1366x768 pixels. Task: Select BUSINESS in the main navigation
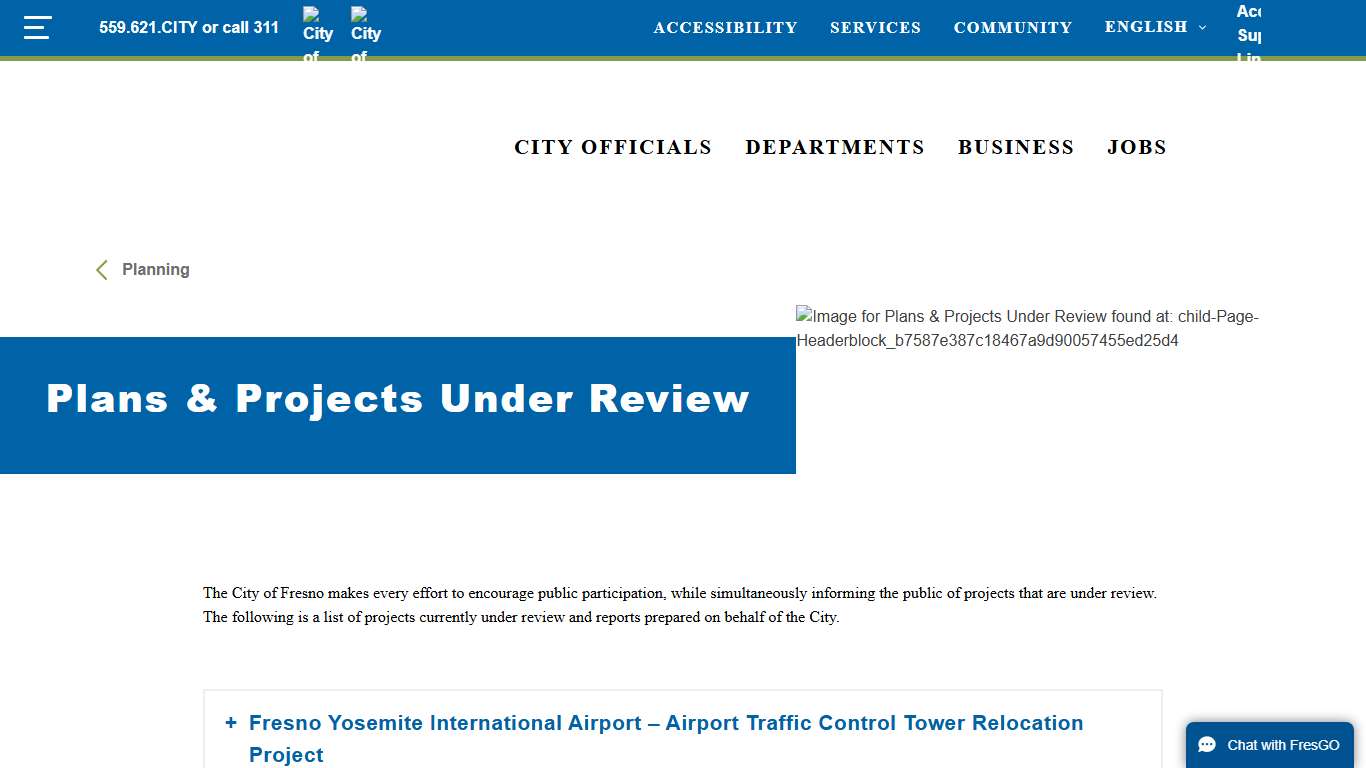pyautogui.click(x=1016, y=147)
